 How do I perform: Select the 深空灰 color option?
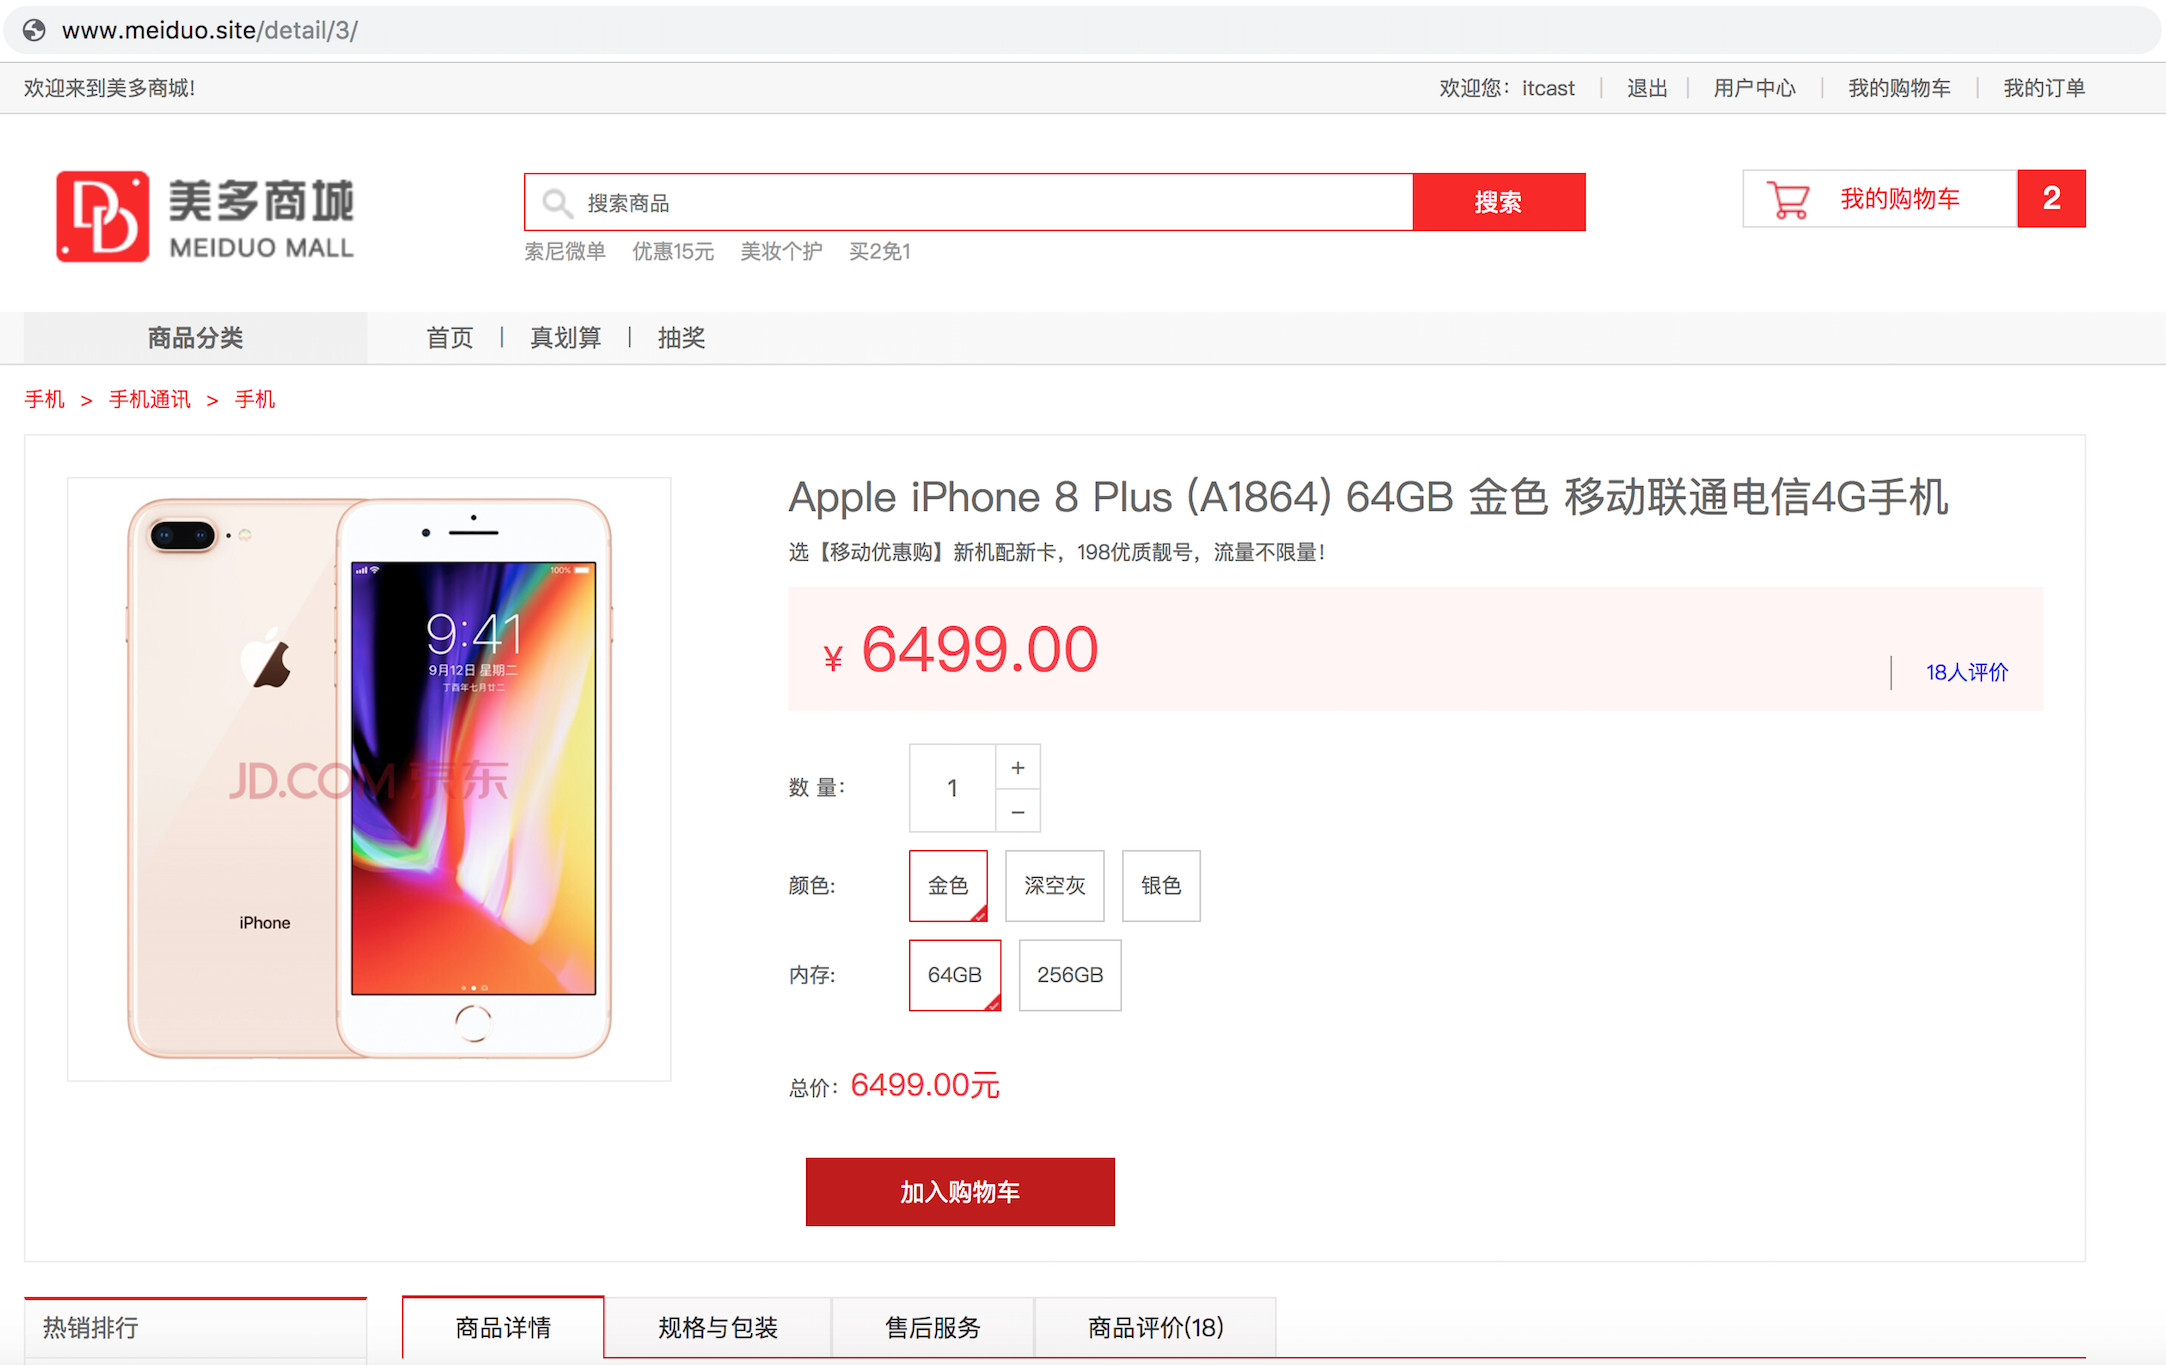pyautogui.click(x=1054, y=885)
